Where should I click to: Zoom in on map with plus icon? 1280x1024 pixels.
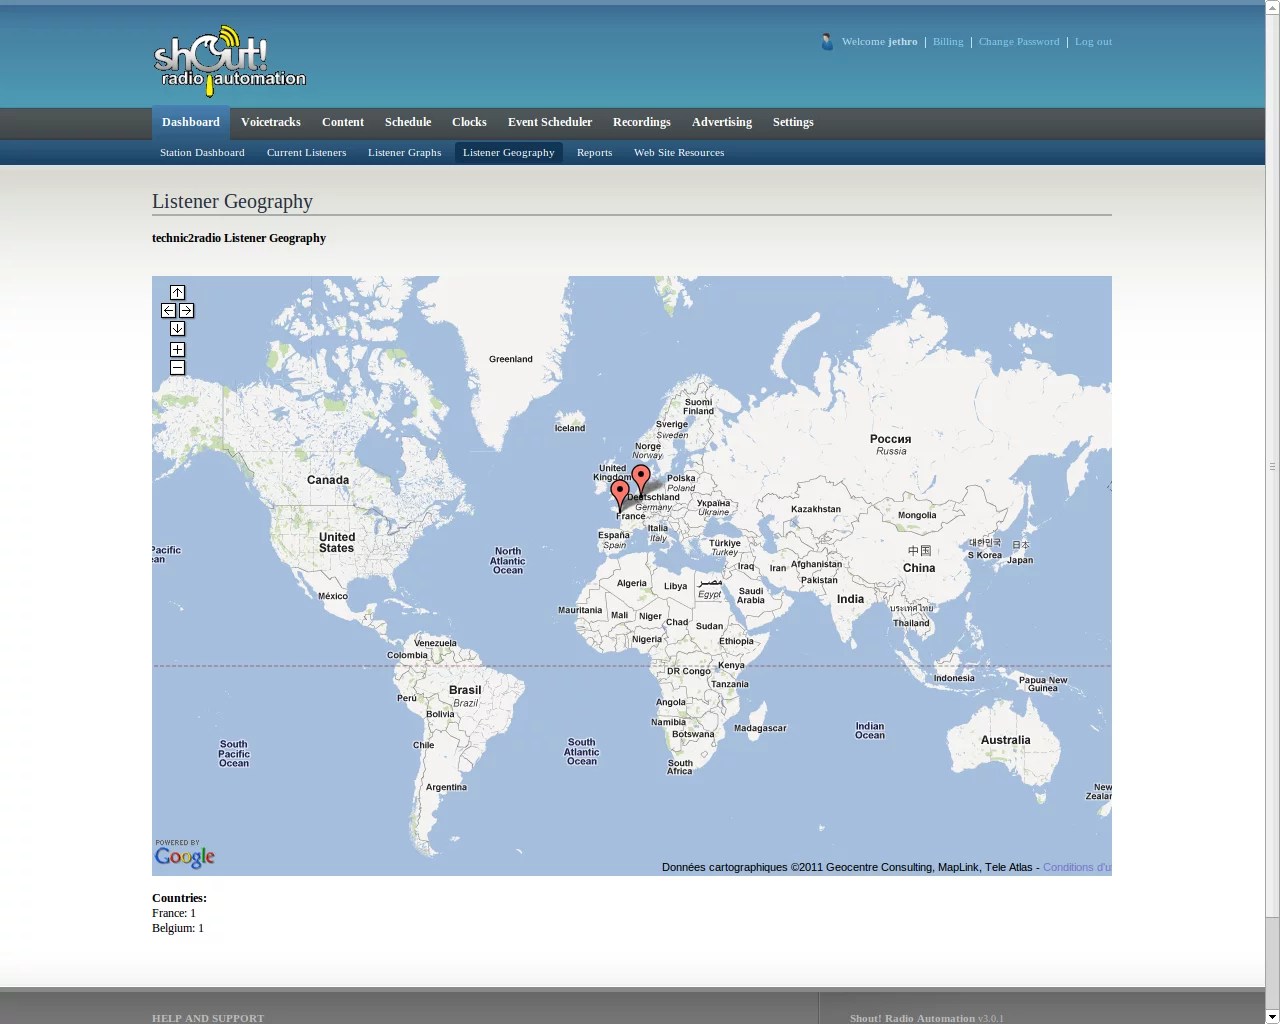click(x=177, y=349)
